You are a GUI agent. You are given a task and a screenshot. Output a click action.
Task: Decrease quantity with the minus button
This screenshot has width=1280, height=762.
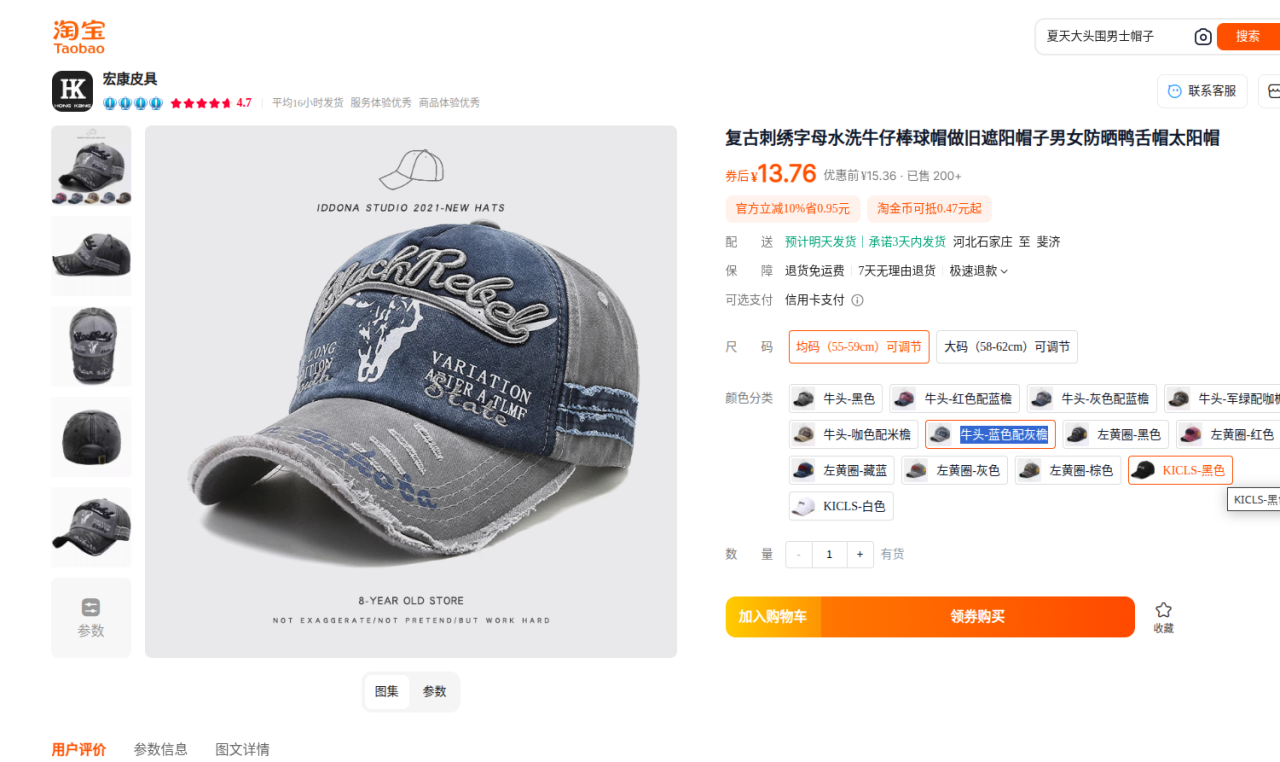point(798,555)
